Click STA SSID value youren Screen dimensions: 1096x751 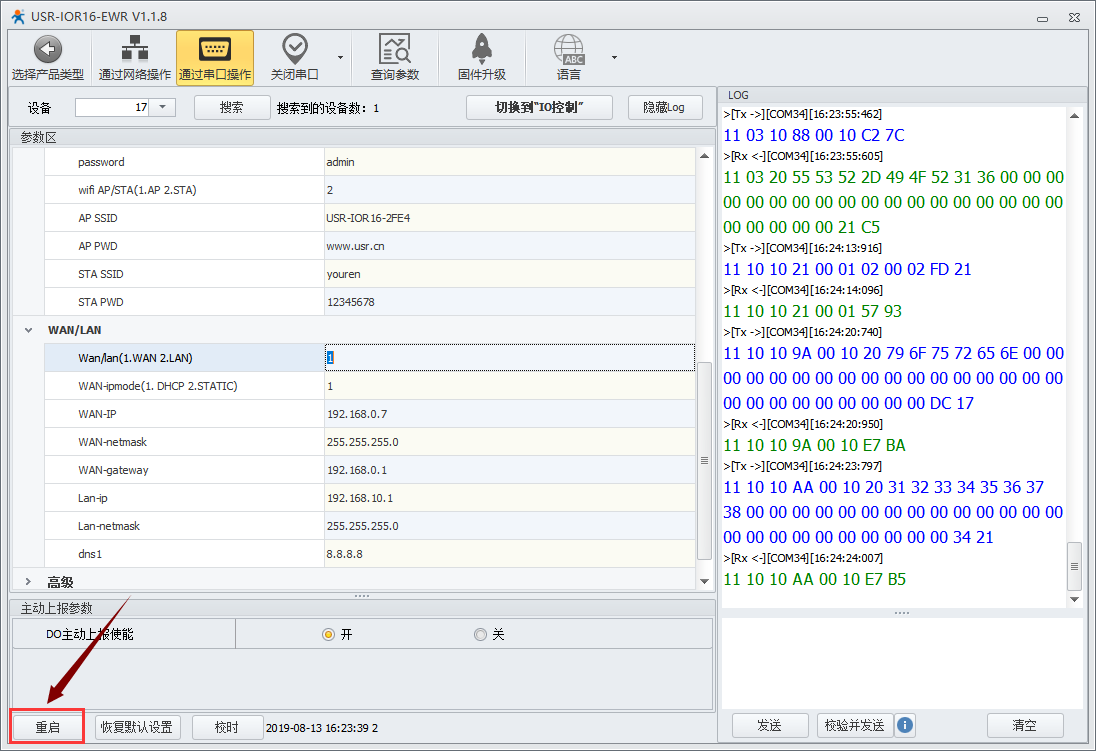[510, 273]
